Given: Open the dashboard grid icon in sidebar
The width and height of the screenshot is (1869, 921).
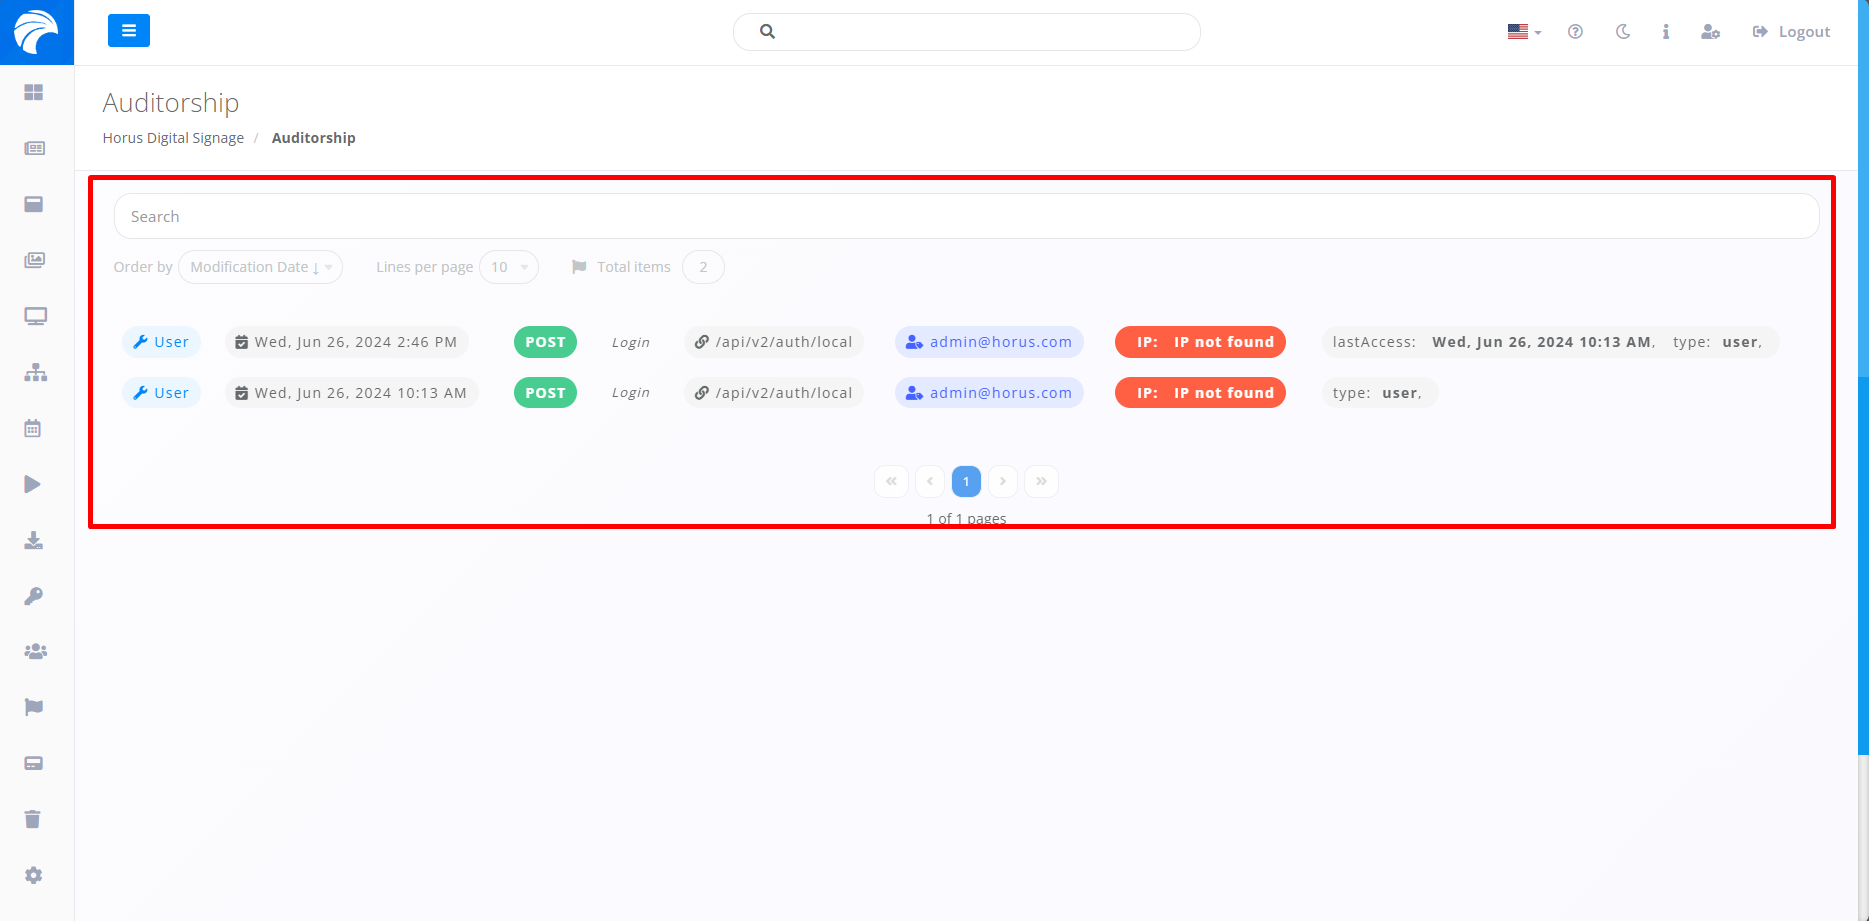Looking at the screenshot, I should [x=34, y=92].
